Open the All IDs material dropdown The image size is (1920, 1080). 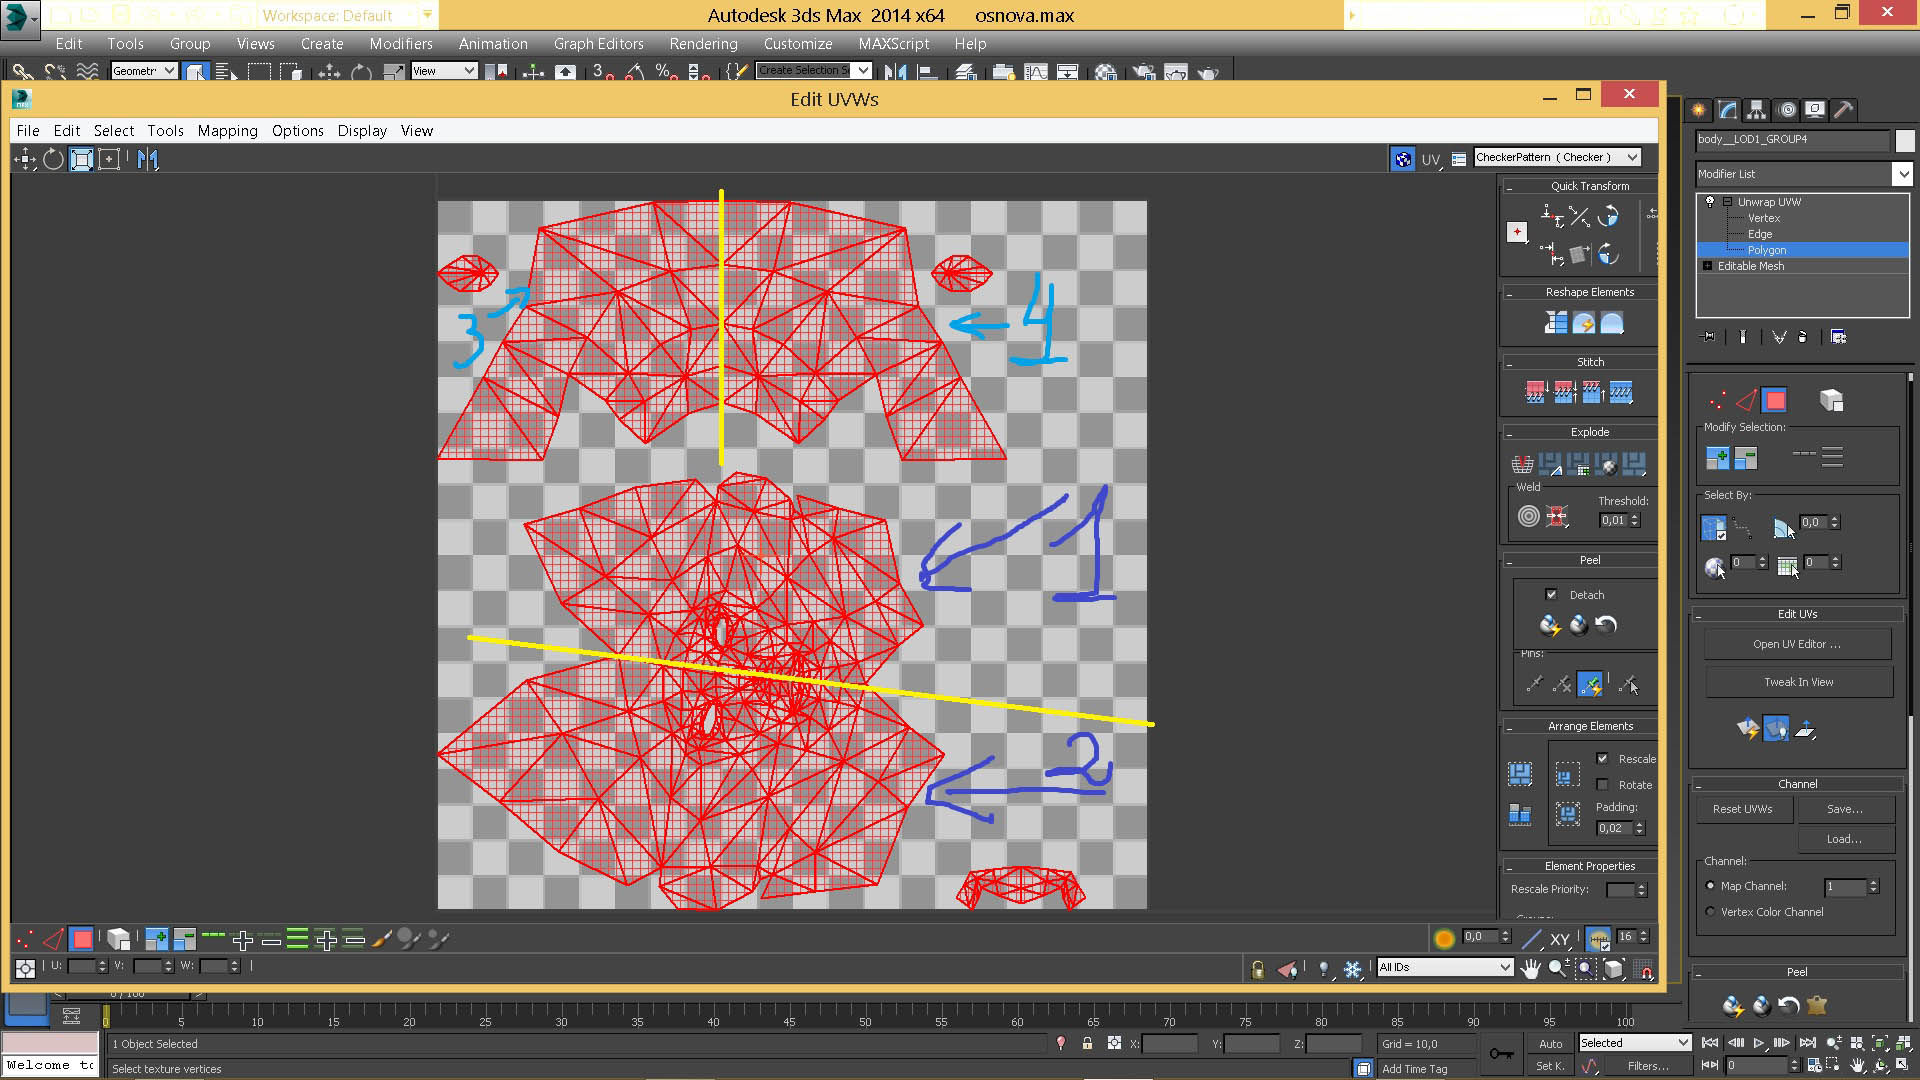click(x=1503, y=967)
